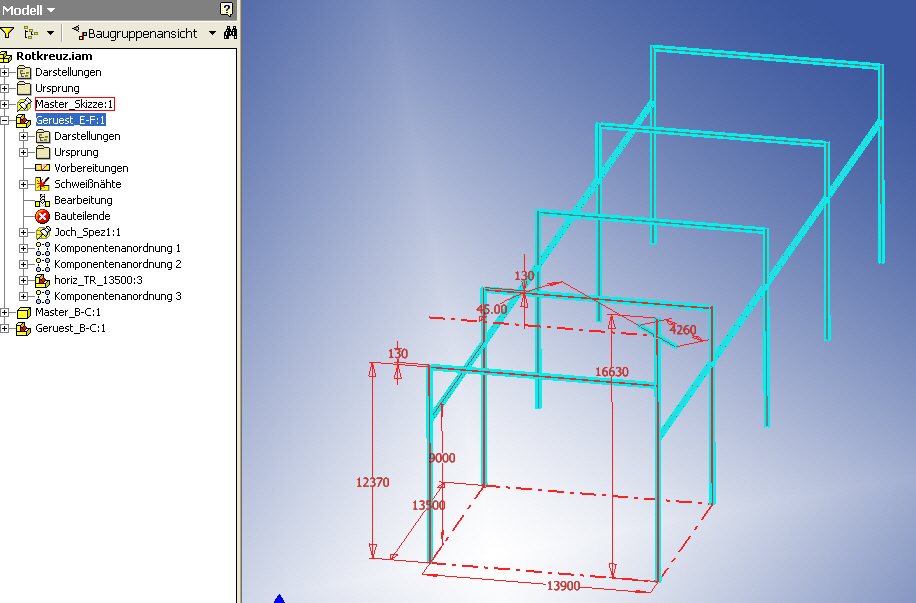Click tree structure display icon
The image size is (916, 603).
(31, 33)
